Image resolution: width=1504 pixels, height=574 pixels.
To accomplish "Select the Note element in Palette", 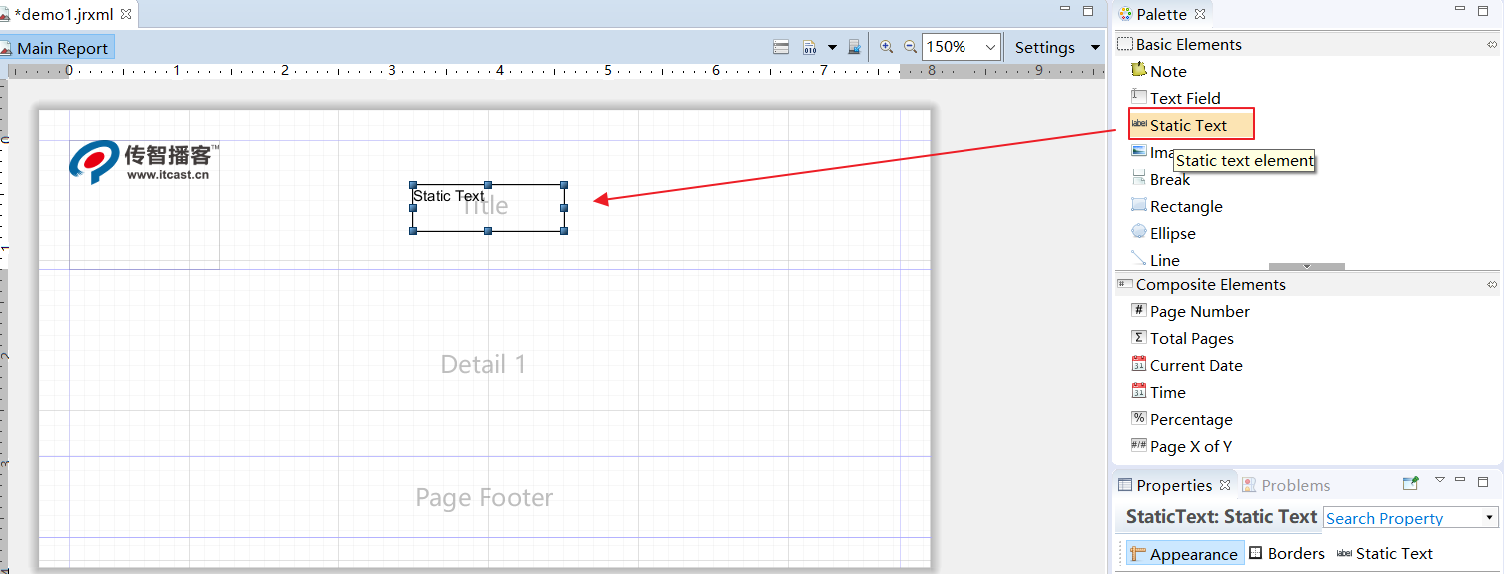I will [x=1159, y=71].
